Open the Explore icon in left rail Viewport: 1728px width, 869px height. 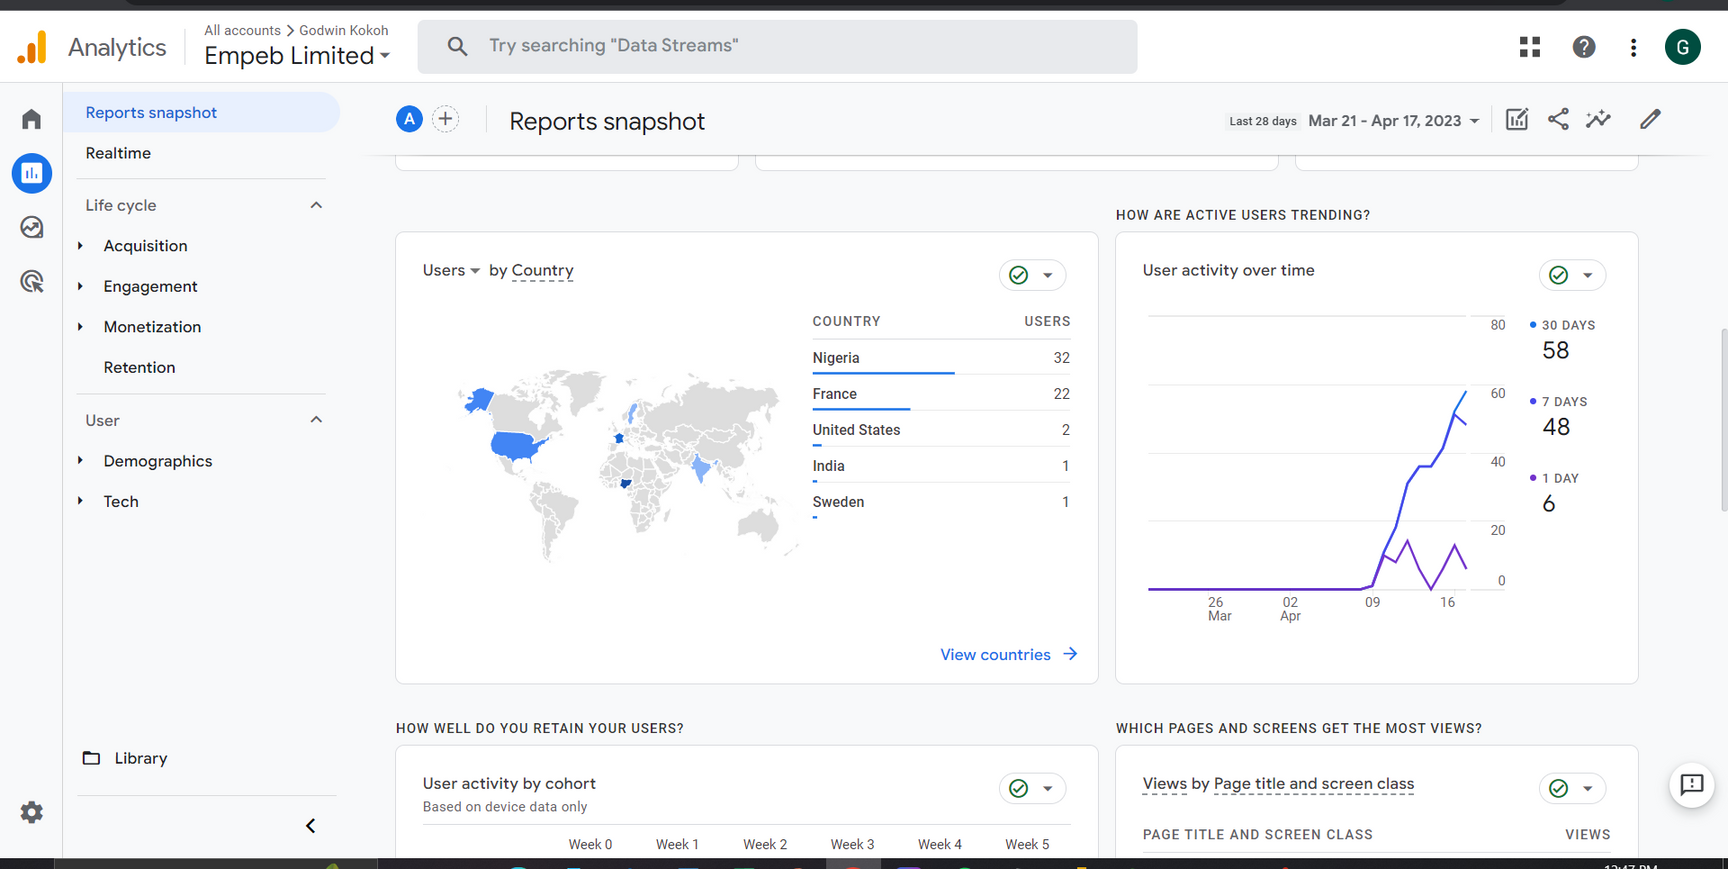pyautogui.click(x=32, y=227)
